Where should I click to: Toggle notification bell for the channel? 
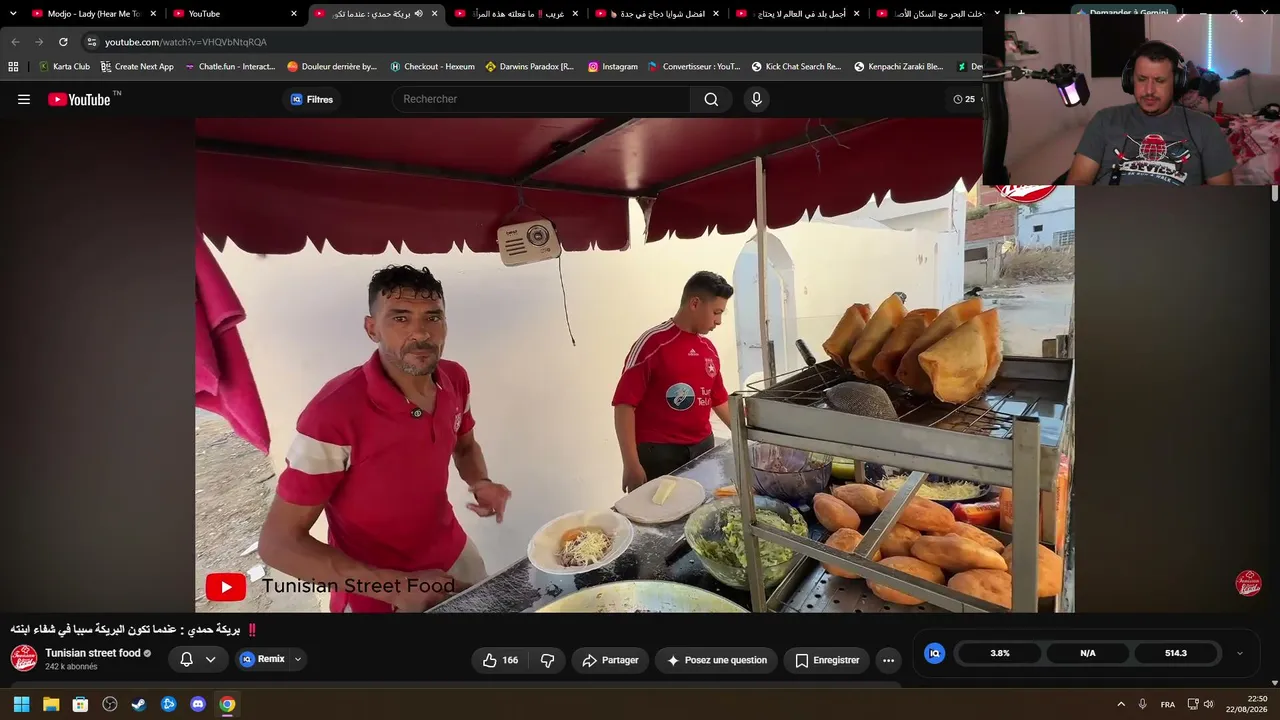[186, 659]
